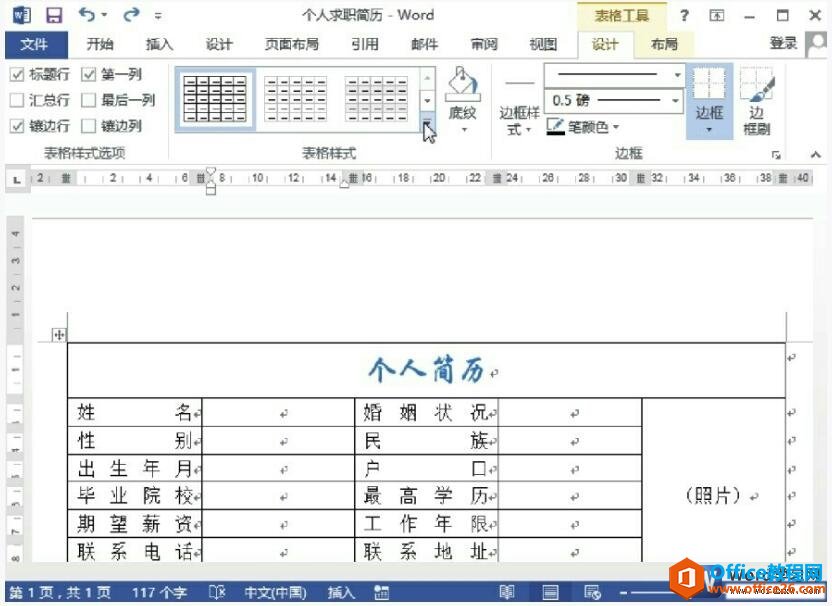Uncheck the 标题行 checkbox
This screenshot has width=832, height=606.
click(17, 74)
